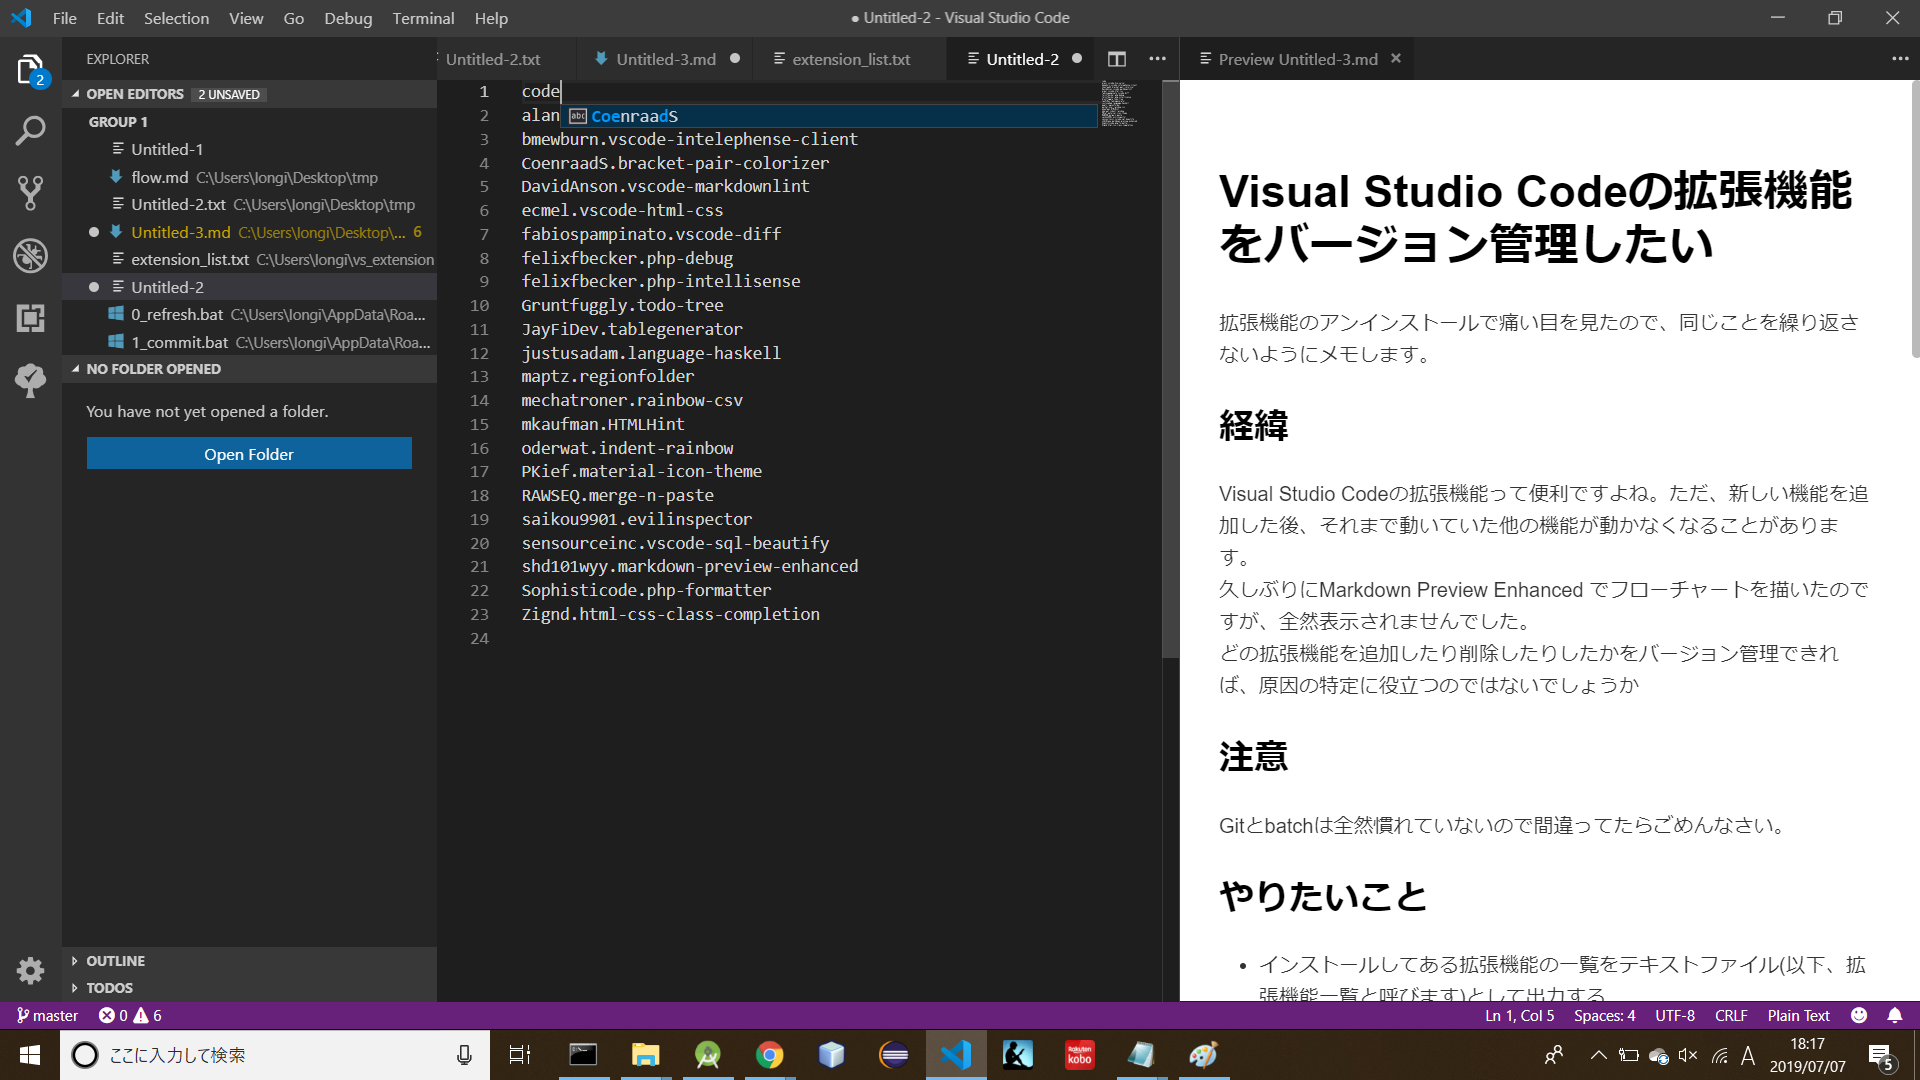The image size is (1920, 1080).
Task: Select the CoenraadS autocomplete suggestion
Action: (x=634, y=116)
